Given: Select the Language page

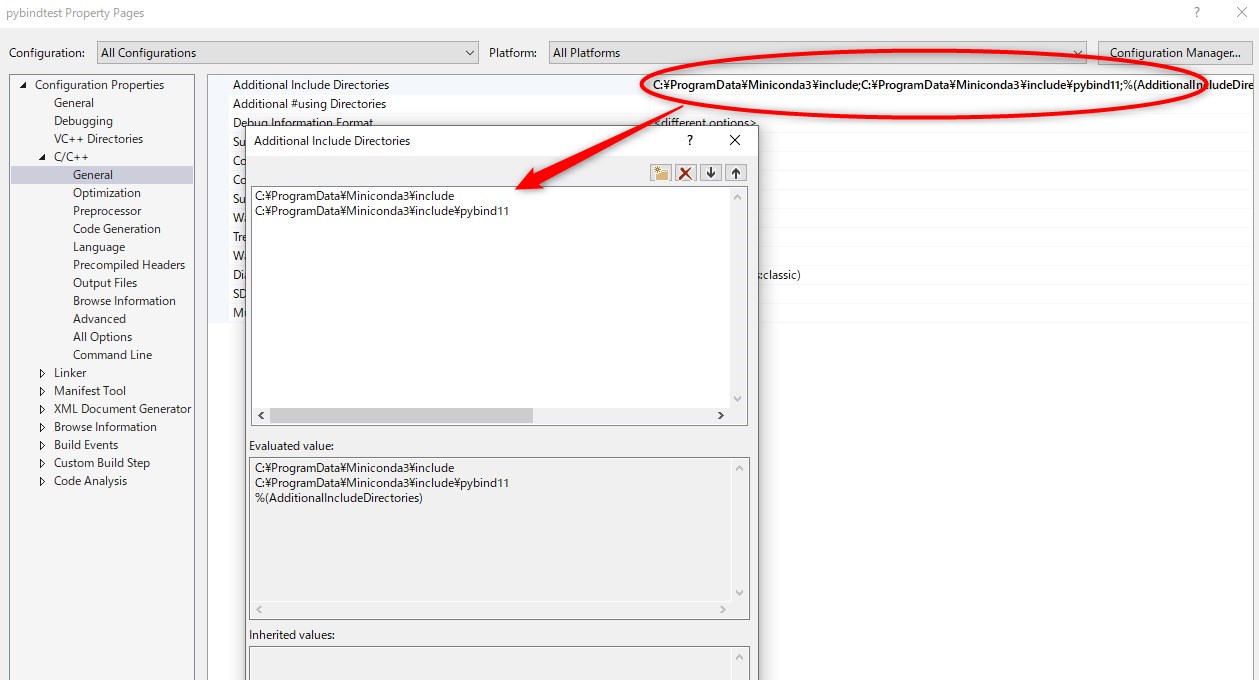Looking at the screenshot, I should tap(99, 247).
